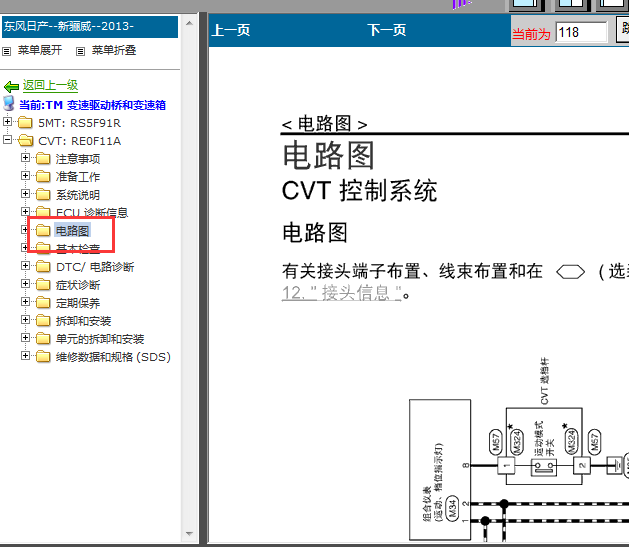Collapse the CVT: RE0F11A node

pos(7,140)
